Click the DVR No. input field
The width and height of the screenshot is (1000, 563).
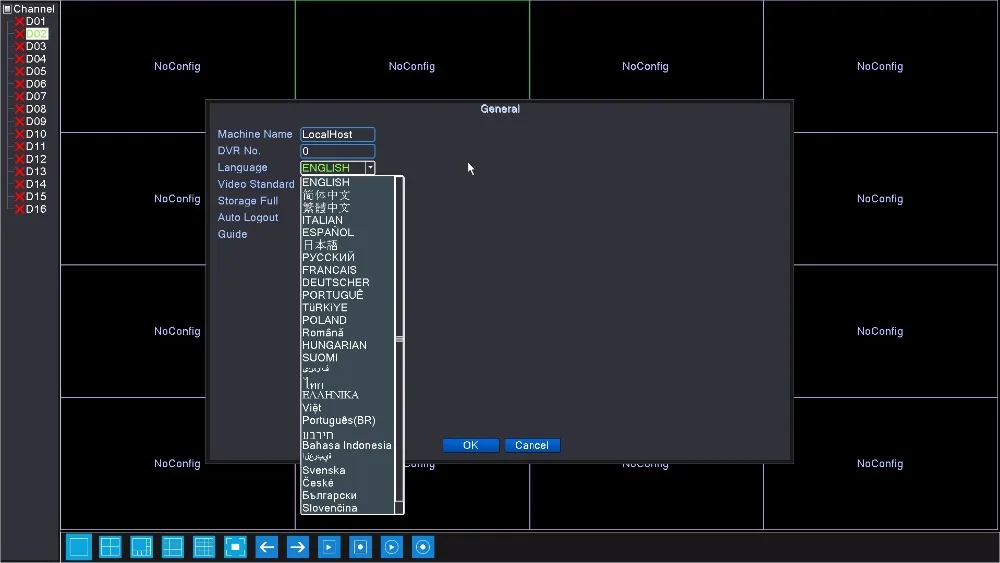(337, 151)
